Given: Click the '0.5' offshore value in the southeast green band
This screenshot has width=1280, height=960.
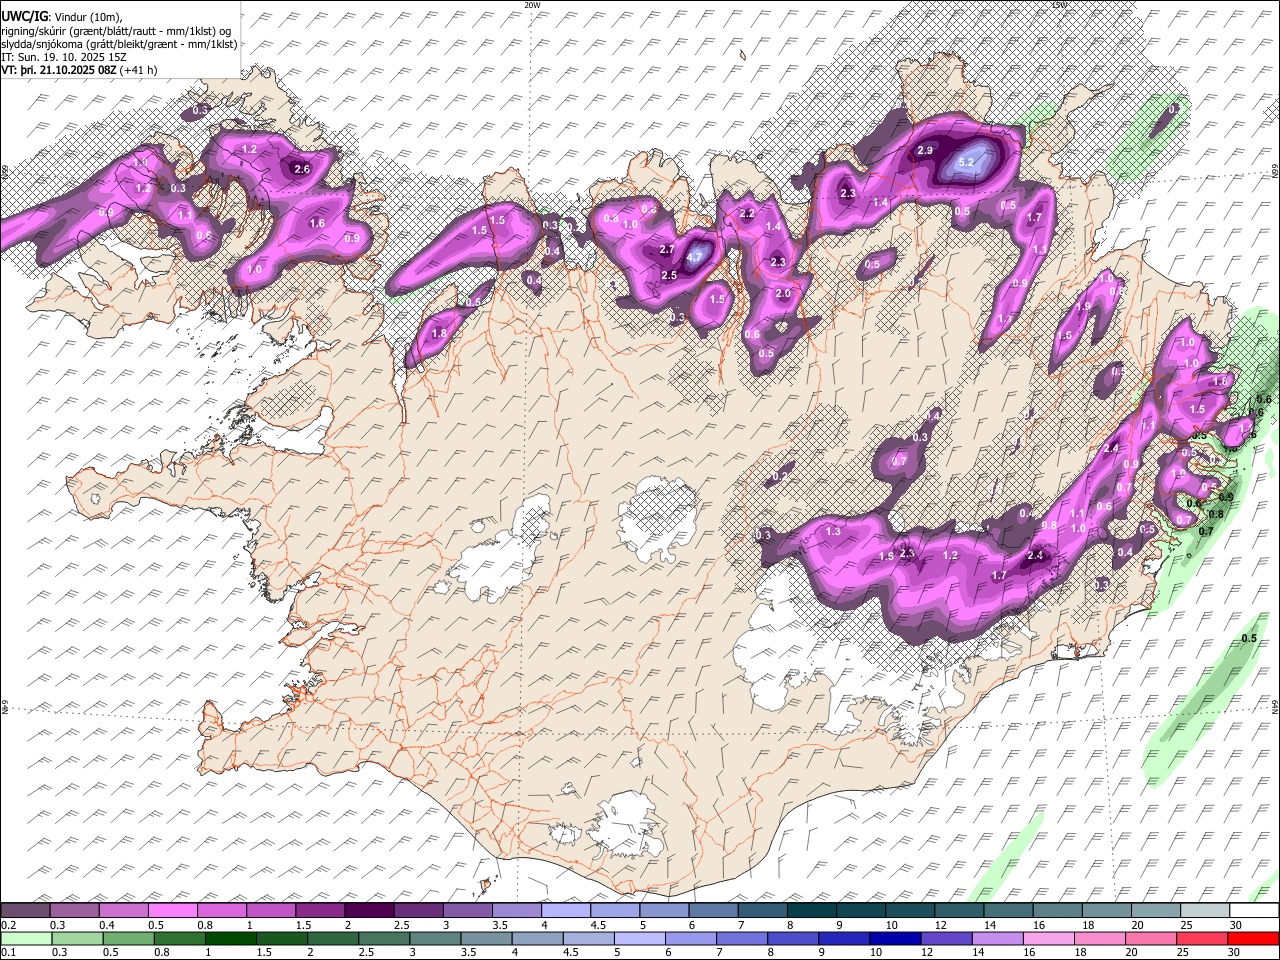Looking at the screenshot, I should tap(1249, 638).
